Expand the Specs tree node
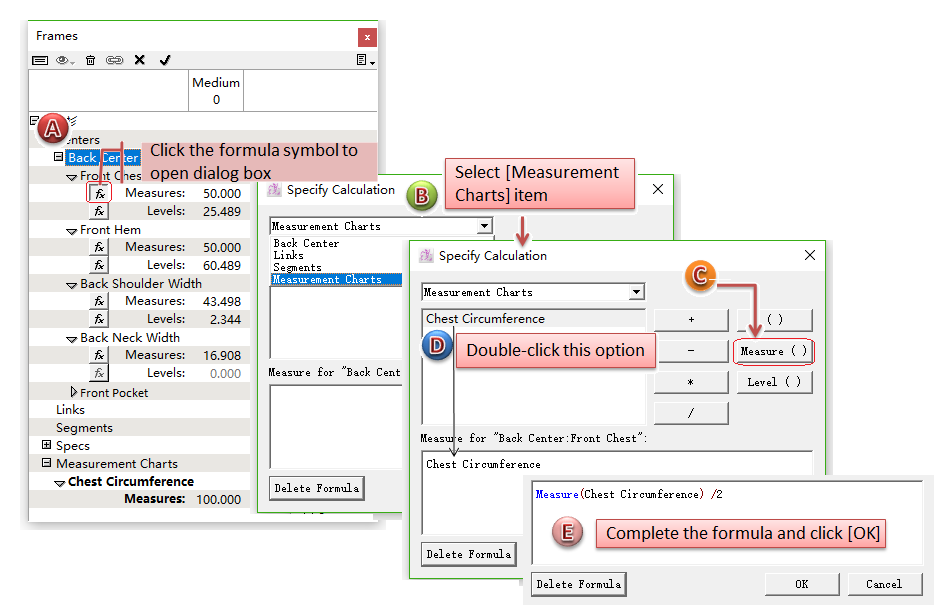This screenshot has width=945, height=613. point(46,445)
